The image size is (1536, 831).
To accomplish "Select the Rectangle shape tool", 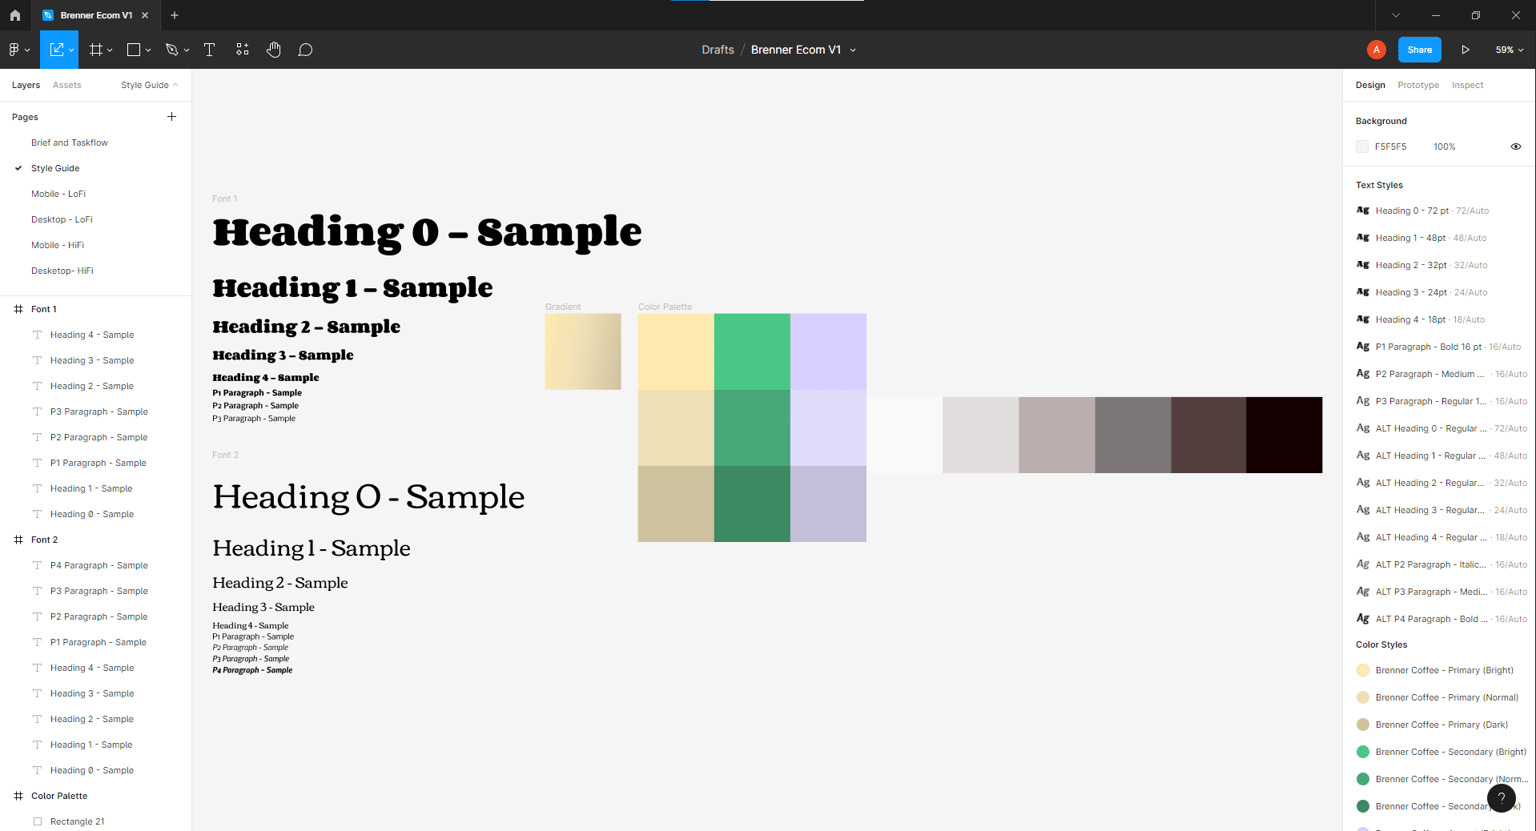I will 133,50.
